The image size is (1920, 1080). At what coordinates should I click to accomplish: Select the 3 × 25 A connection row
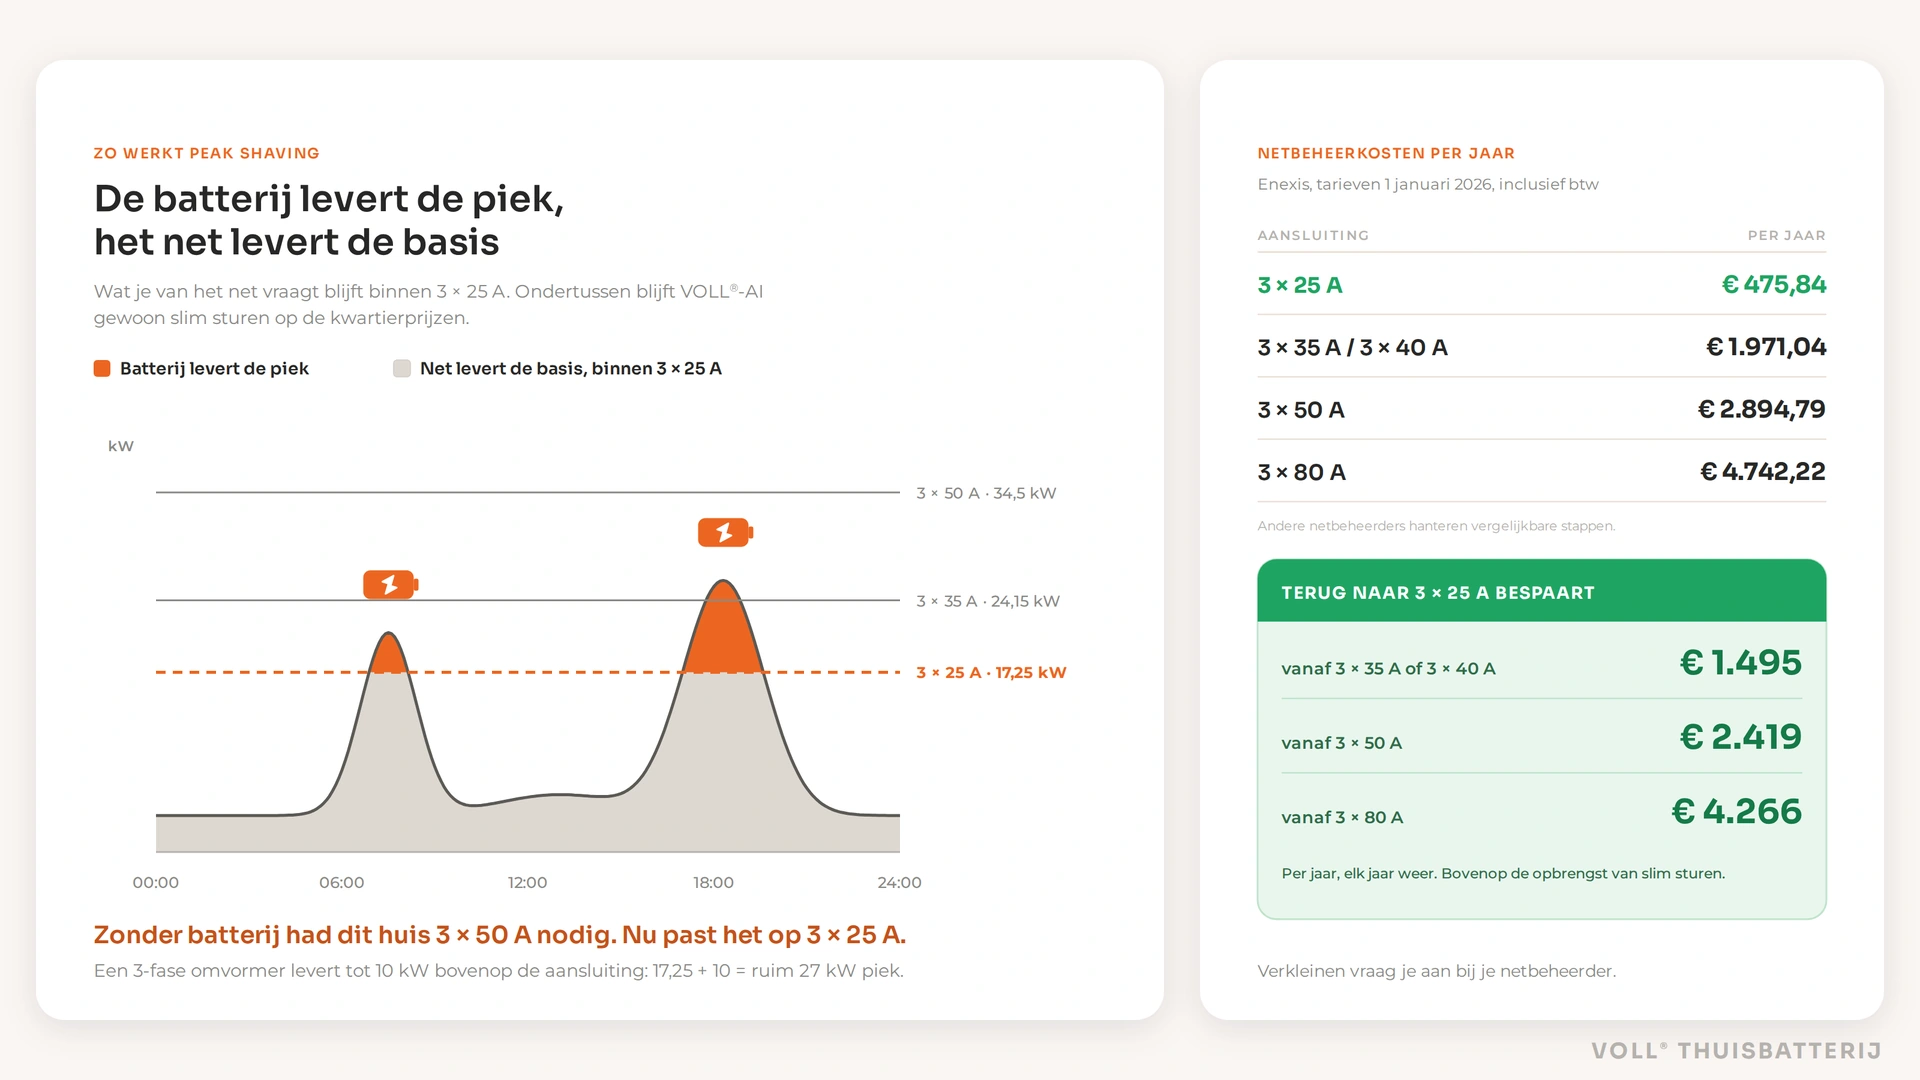click(x=1541, y=285)
